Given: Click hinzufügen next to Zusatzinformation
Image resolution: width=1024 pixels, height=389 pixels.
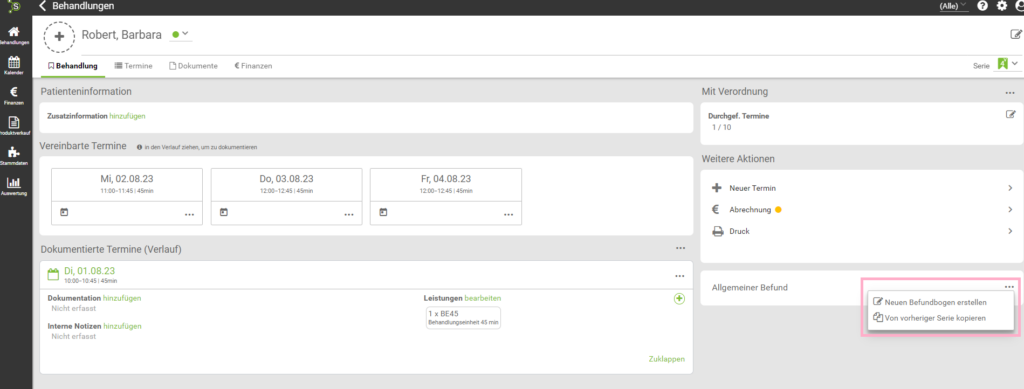Looking at the screenshot, I should (x=127, y=116).
